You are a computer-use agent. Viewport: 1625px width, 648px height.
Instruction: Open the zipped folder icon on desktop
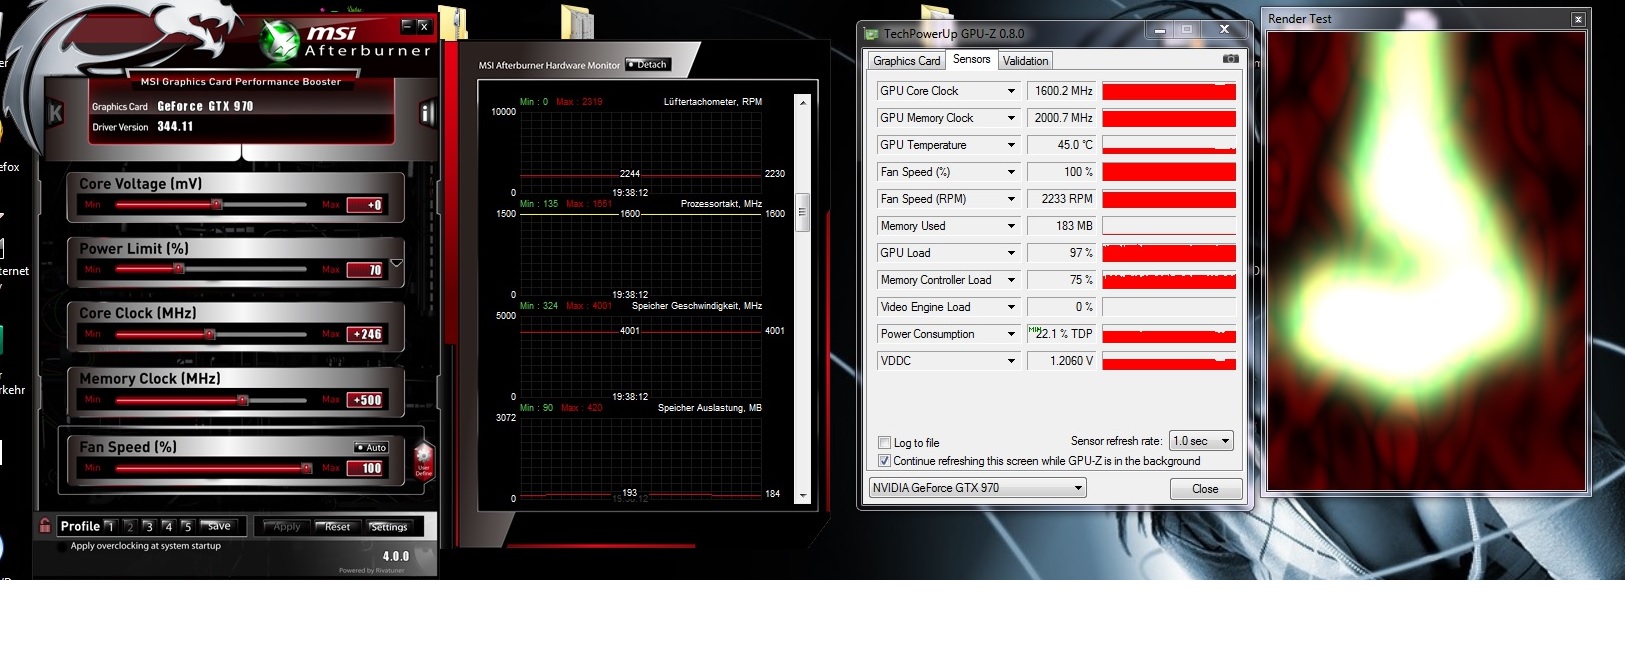(x=454, y=22)
